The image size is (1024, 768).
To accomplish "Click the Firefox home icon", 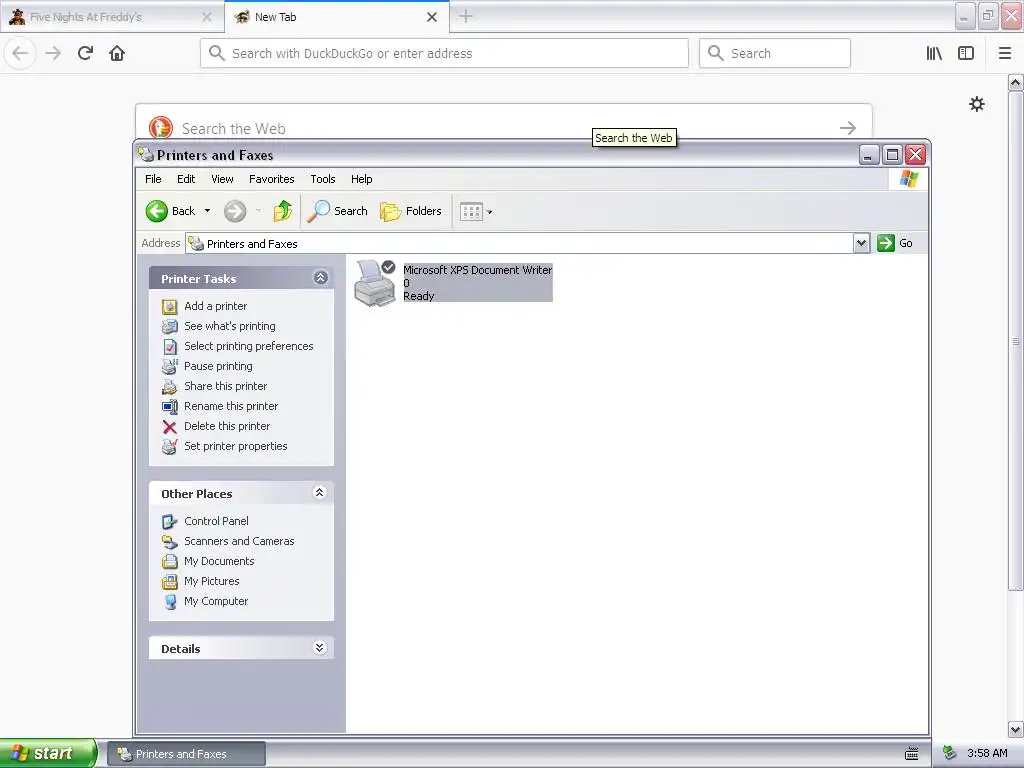I will click(117, 54).
